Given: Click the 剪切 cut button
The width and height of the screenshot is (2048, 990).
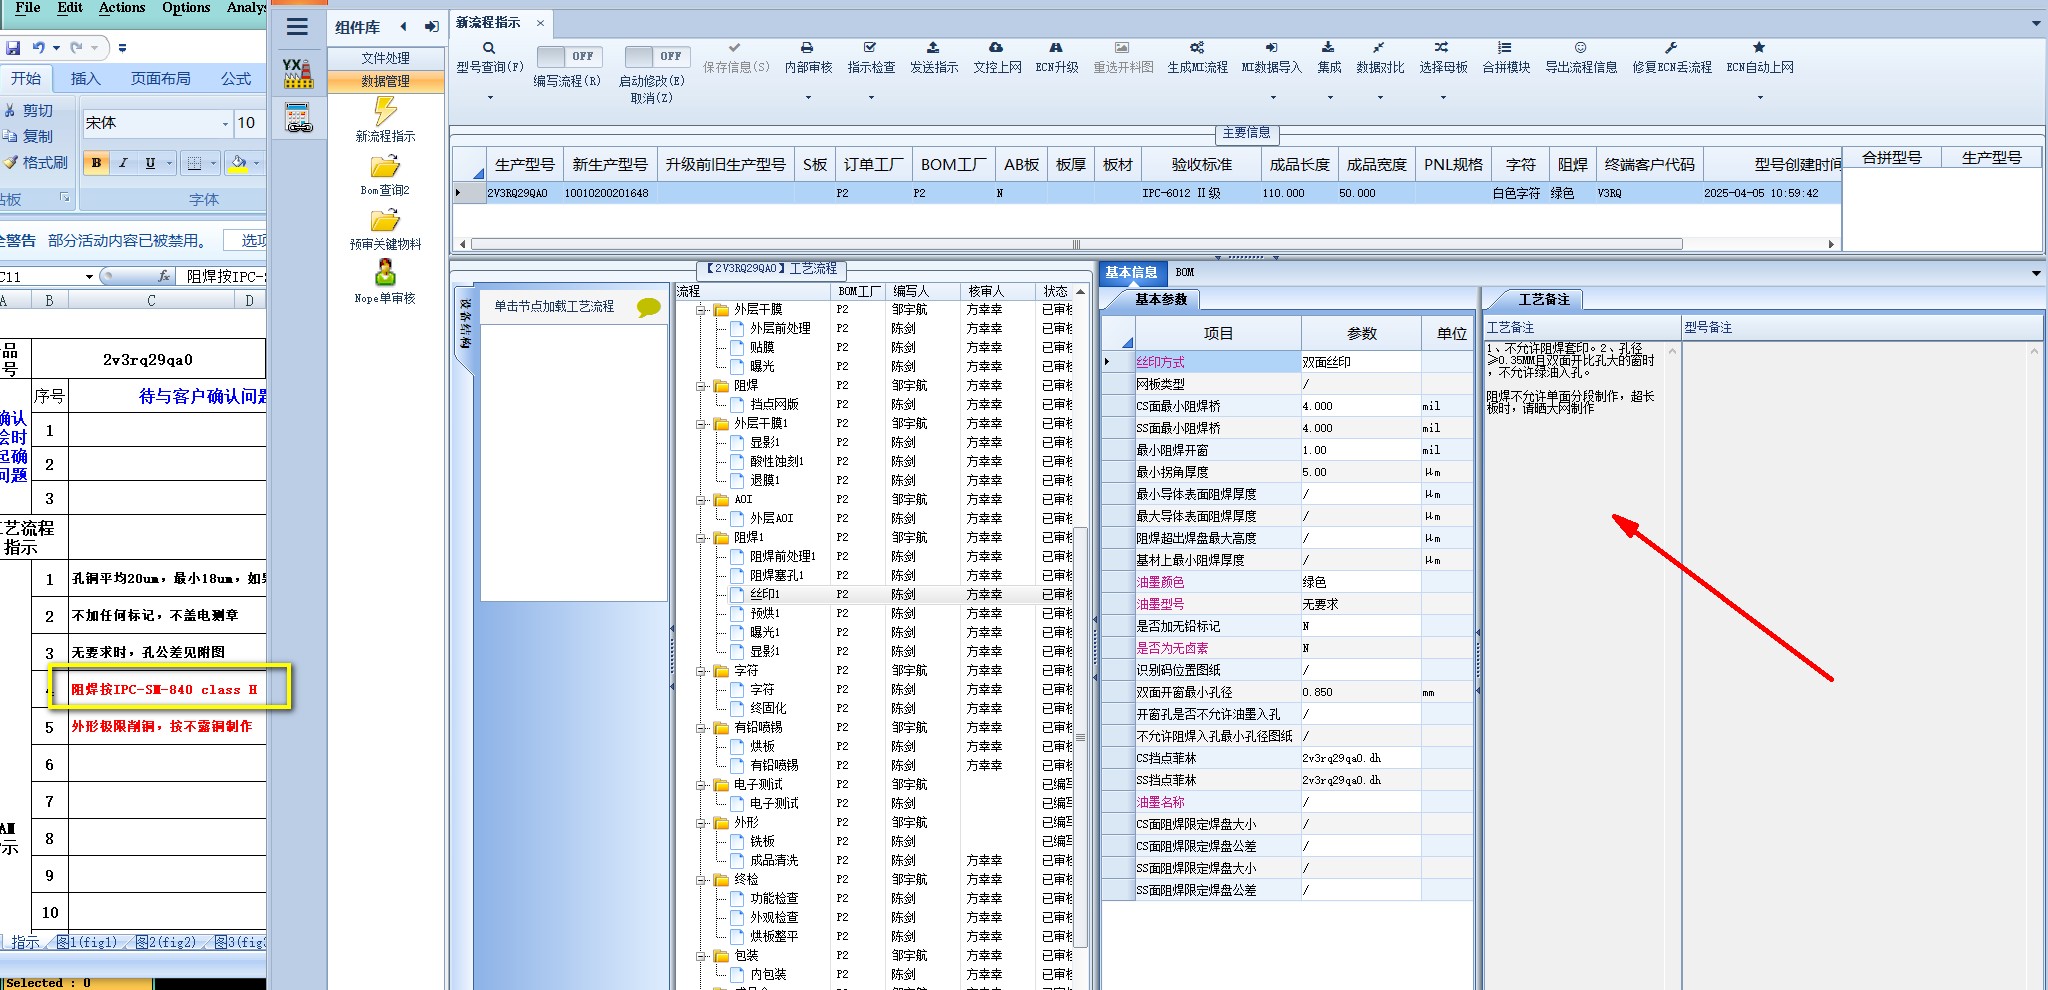Looking at the screenshot, I should tap(29, 111).
